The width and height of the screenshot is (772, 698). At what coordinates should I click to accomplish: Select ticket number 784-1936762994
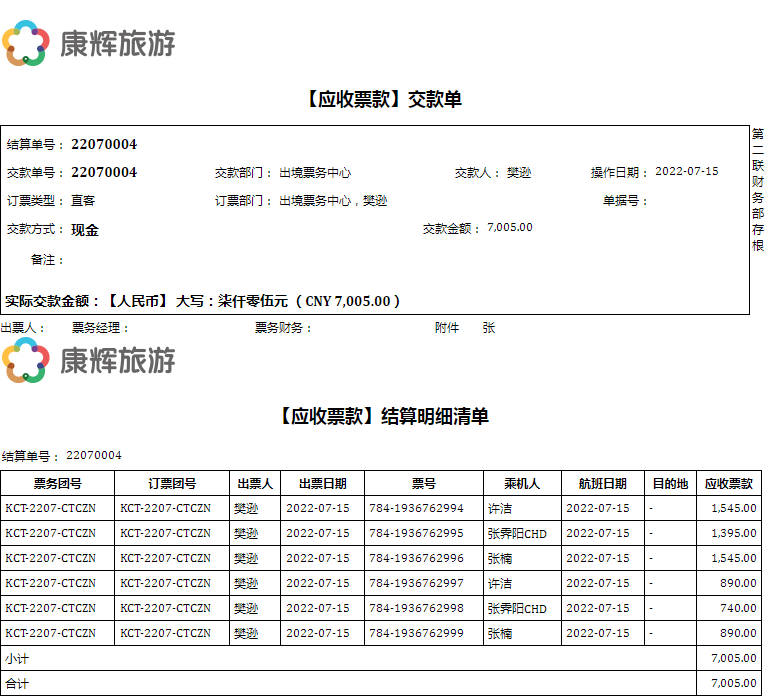[416, 508]
